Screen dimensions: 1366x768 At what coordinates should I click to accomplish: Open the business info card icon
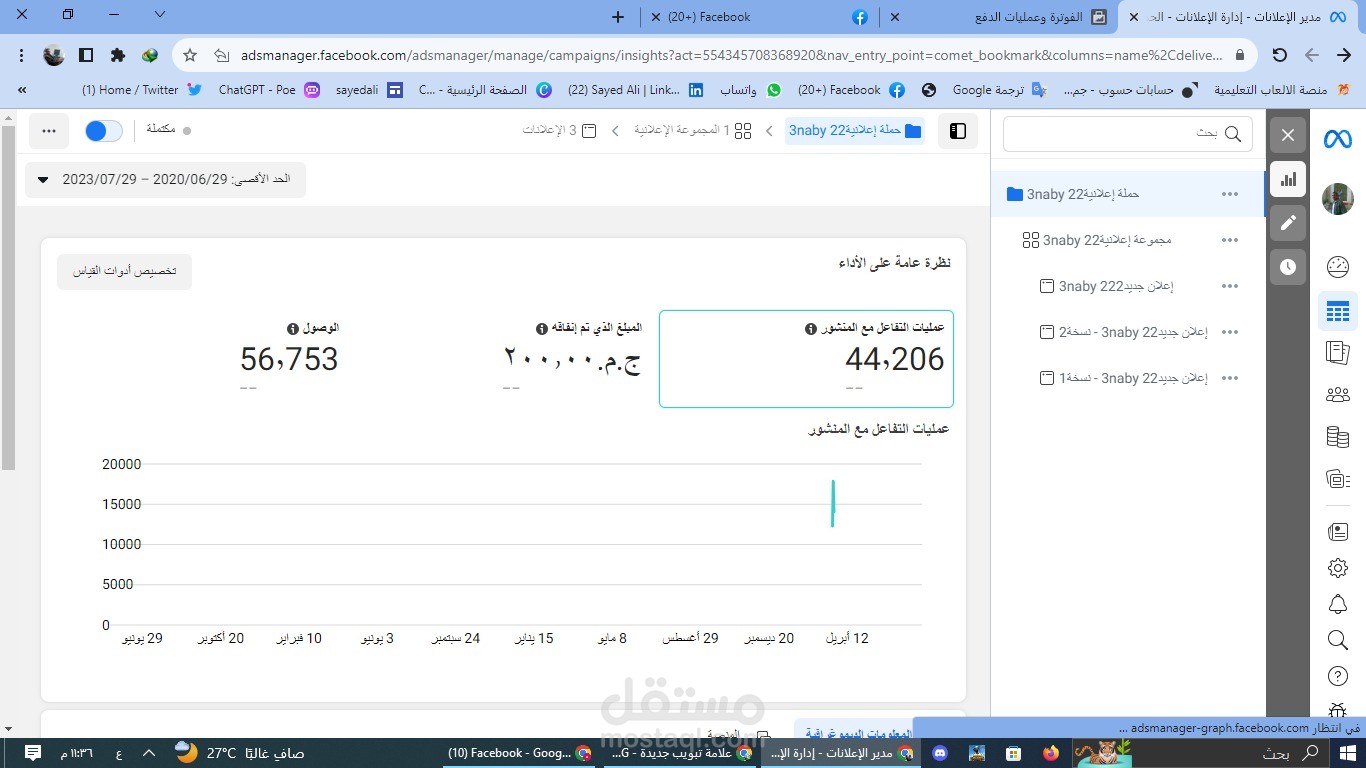tap(1338, 531)
